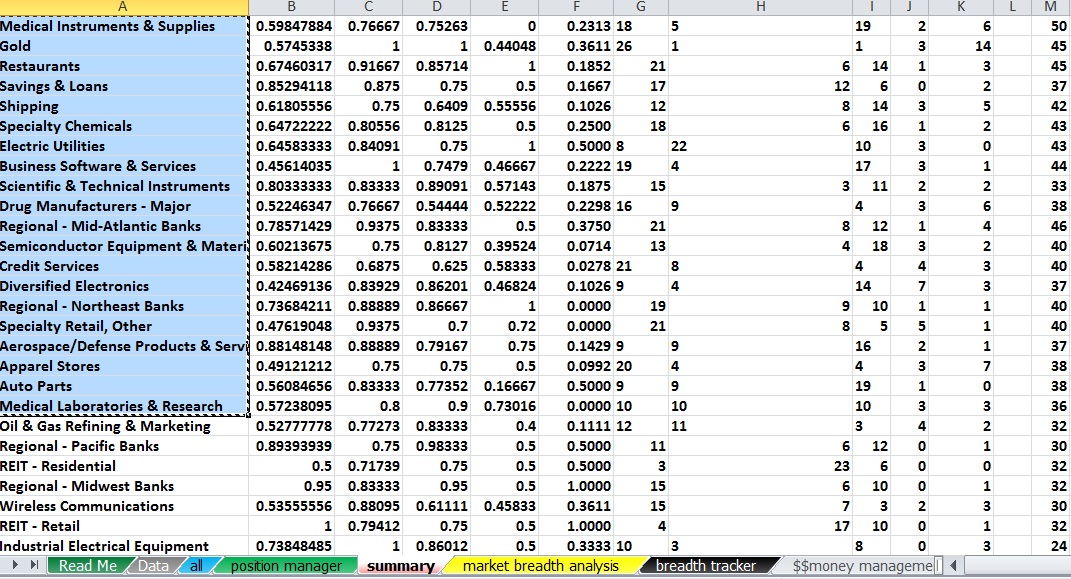Select 'Aerospace/Defense Products & Serv' cell

(124, 346)
